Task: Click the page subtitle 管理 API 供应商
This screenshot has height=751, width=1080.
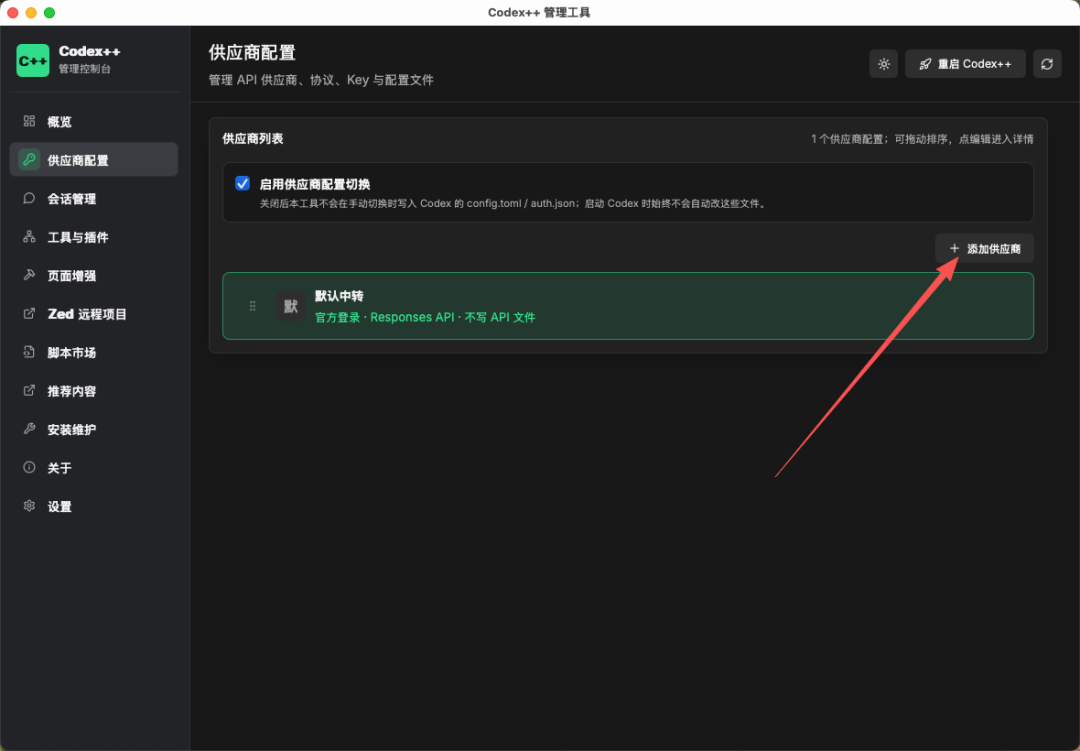Action: pos(321,80)
